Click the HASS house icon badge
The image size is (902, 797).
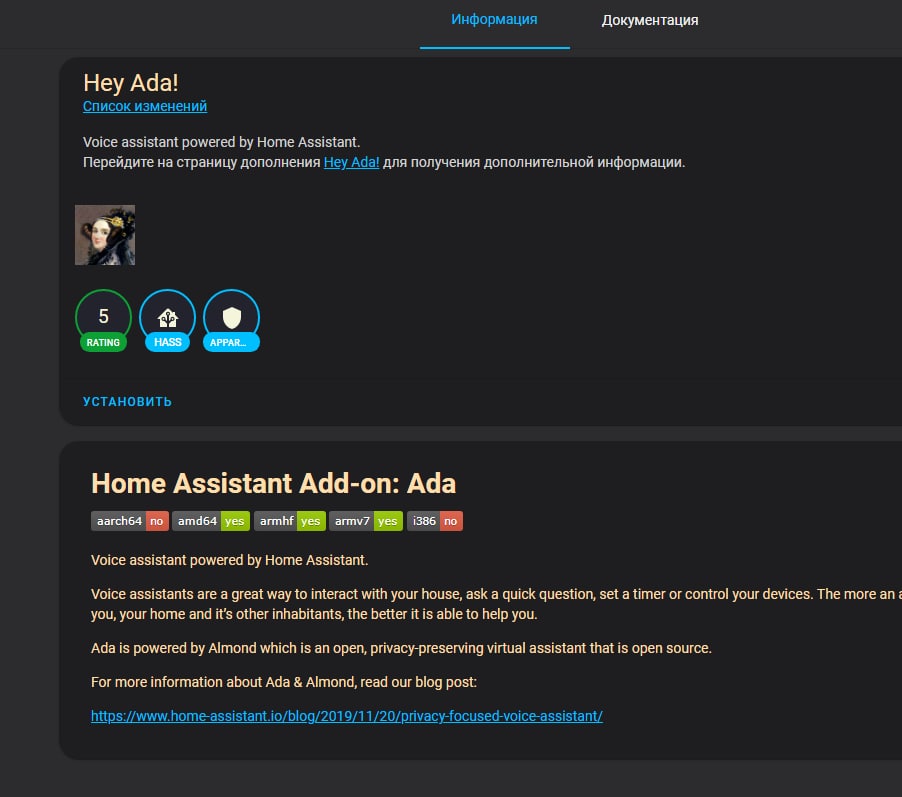(x=167, y=320)
